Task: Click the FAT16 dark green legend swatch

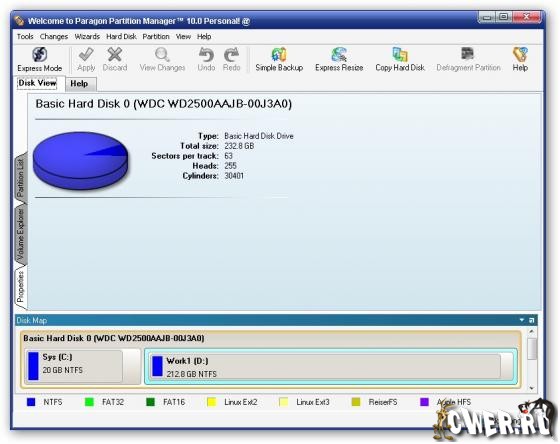Action: pos(150,402)
